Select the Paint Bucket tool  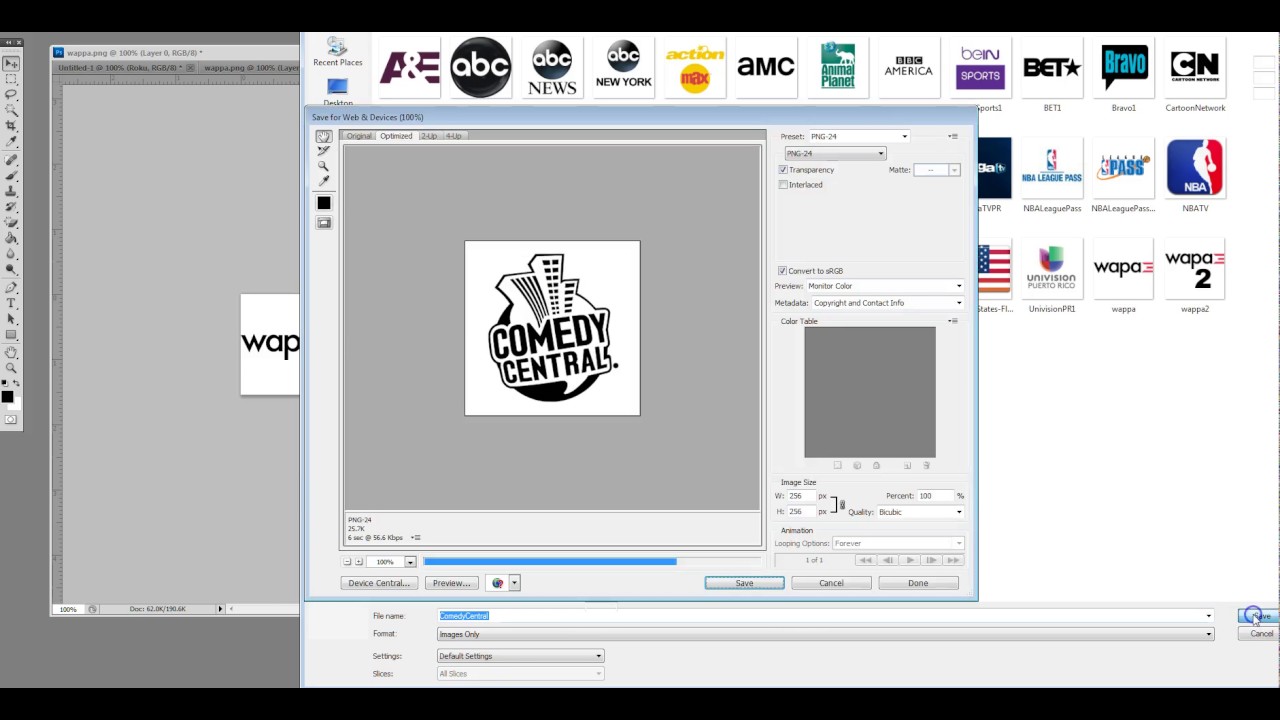tap(11, 238)
